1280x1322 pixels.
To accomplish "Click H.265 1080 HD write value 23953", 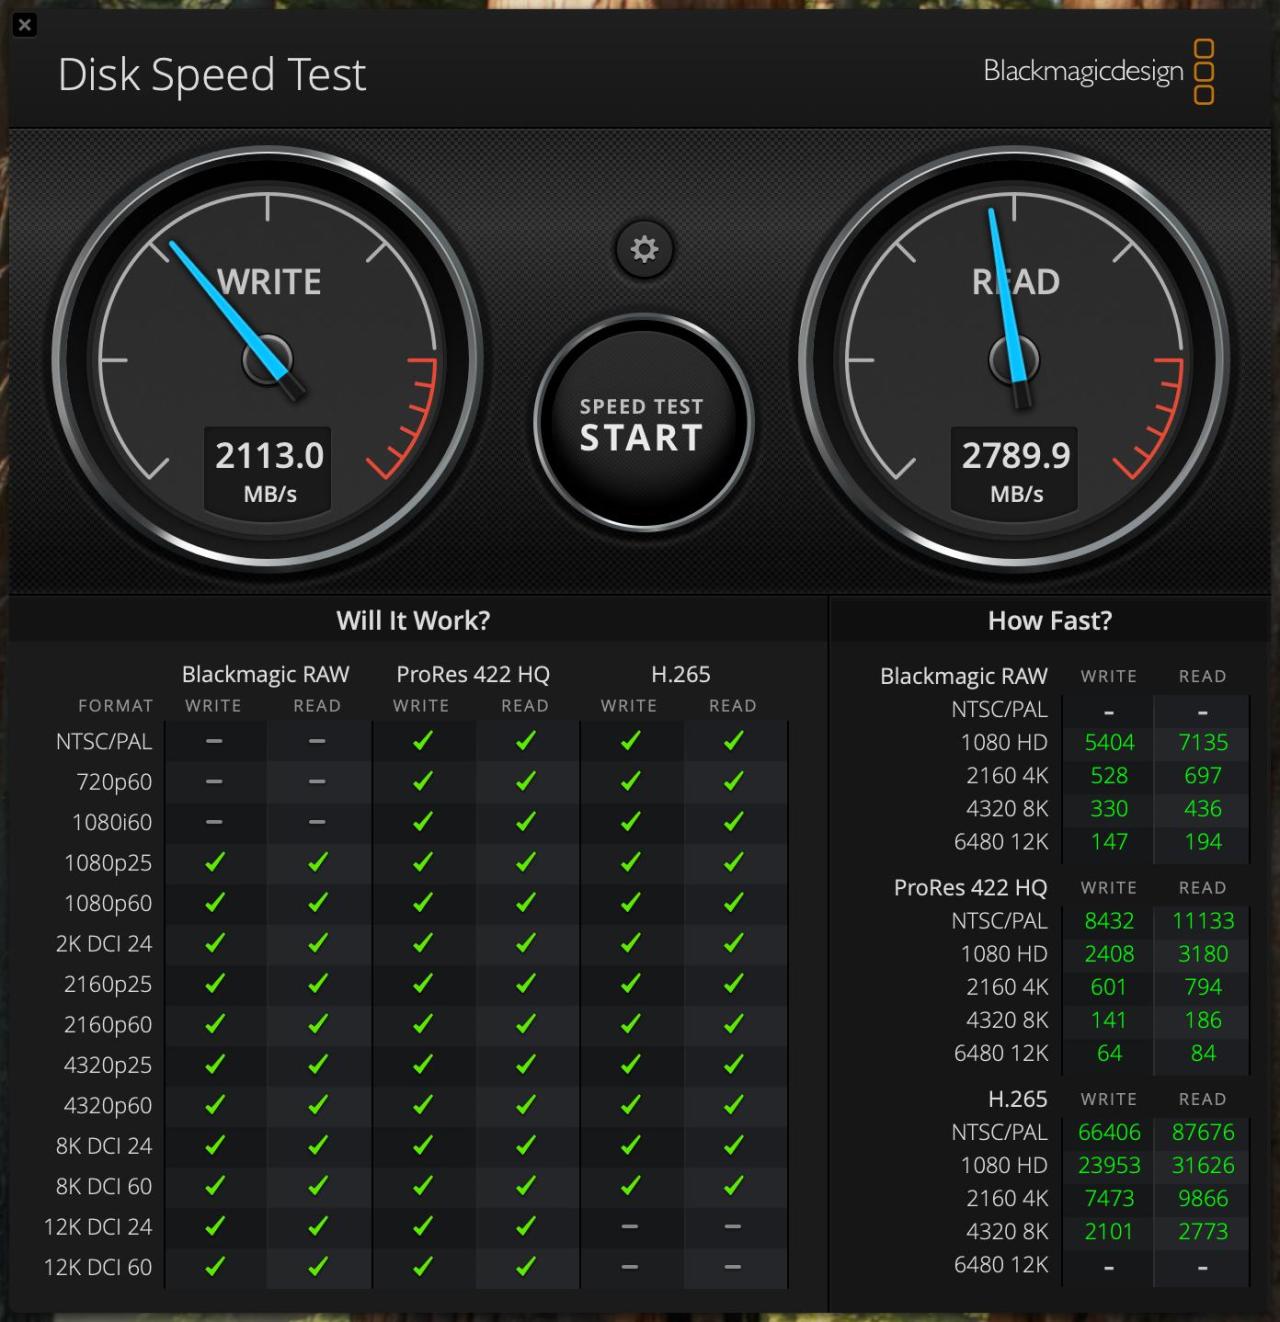I will pos(1109,1165).
